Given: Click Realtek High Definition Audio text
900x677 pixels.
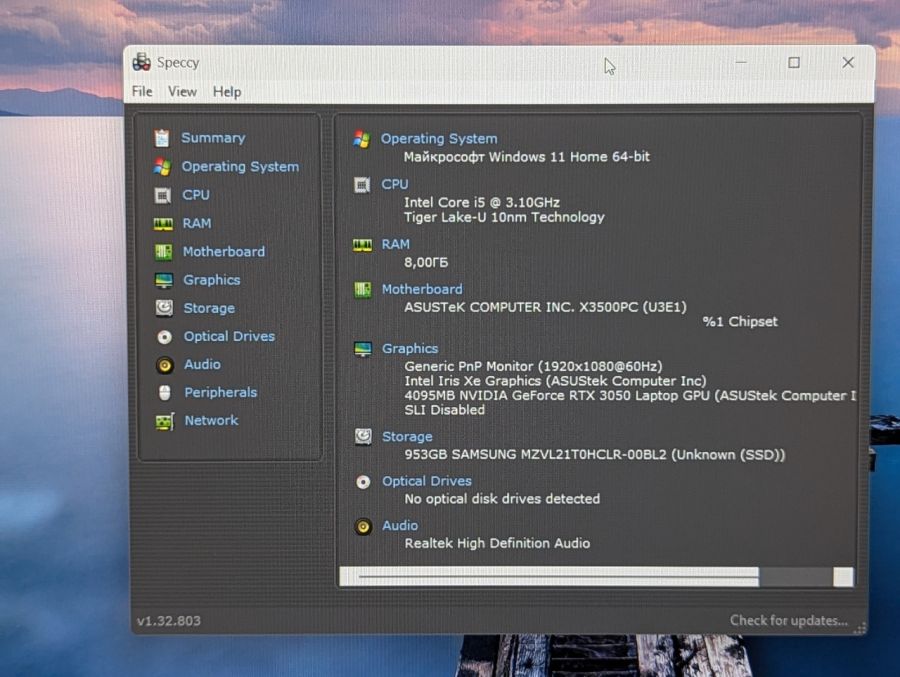Looking at the screenshot, I should (497, 543).
